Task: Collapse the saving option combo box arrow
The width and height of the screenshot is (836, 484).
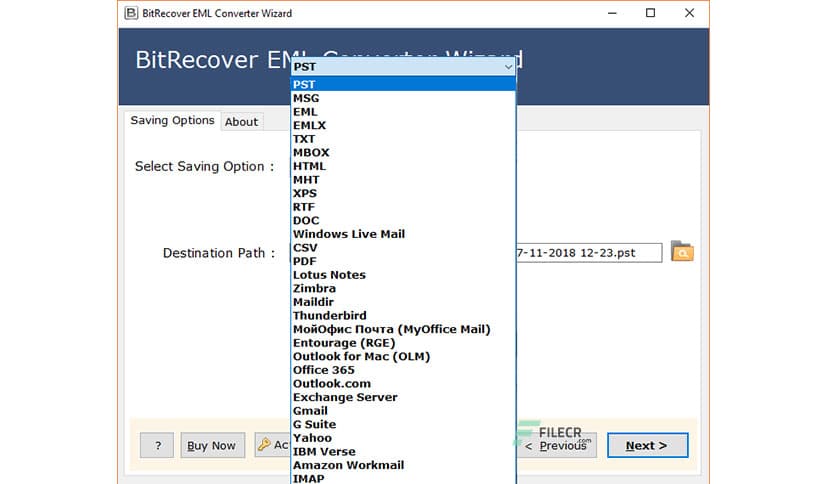Action: 508,67
